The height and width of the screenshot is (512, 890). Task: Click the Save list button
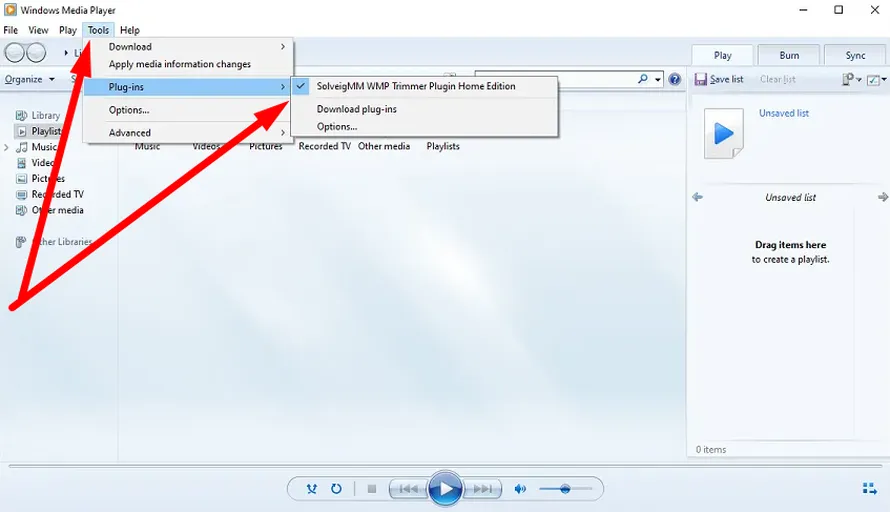coord(719,79)
